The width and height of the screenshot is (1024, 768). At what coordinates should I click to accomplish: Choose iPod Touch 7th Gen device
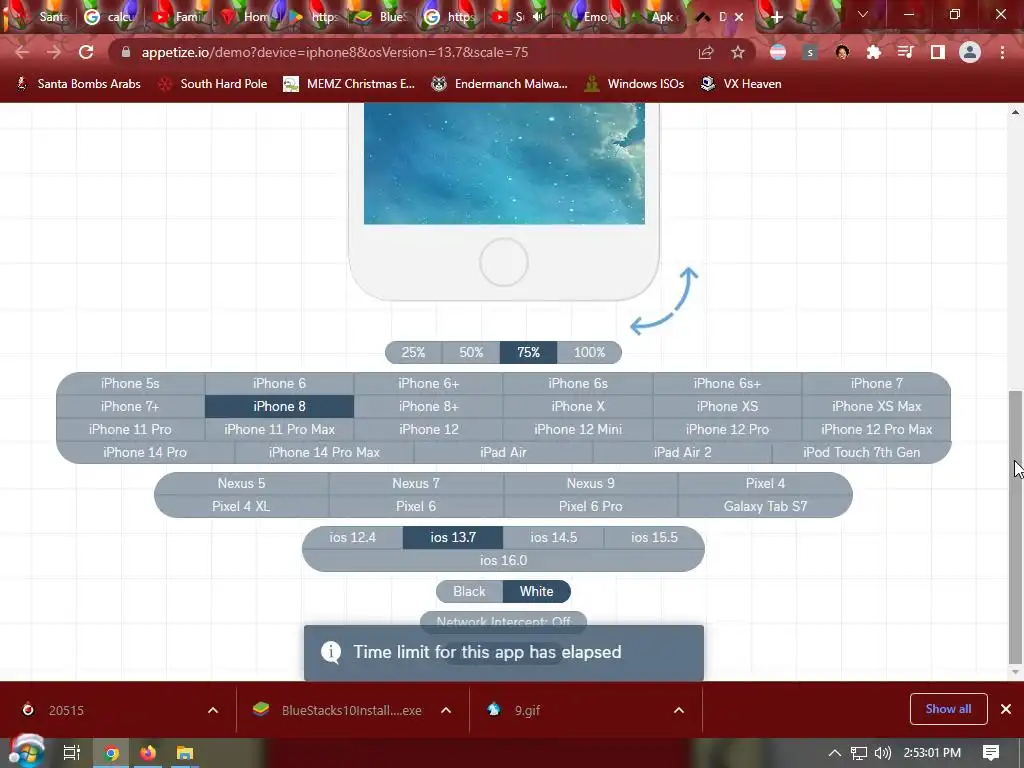click(861, 452)
